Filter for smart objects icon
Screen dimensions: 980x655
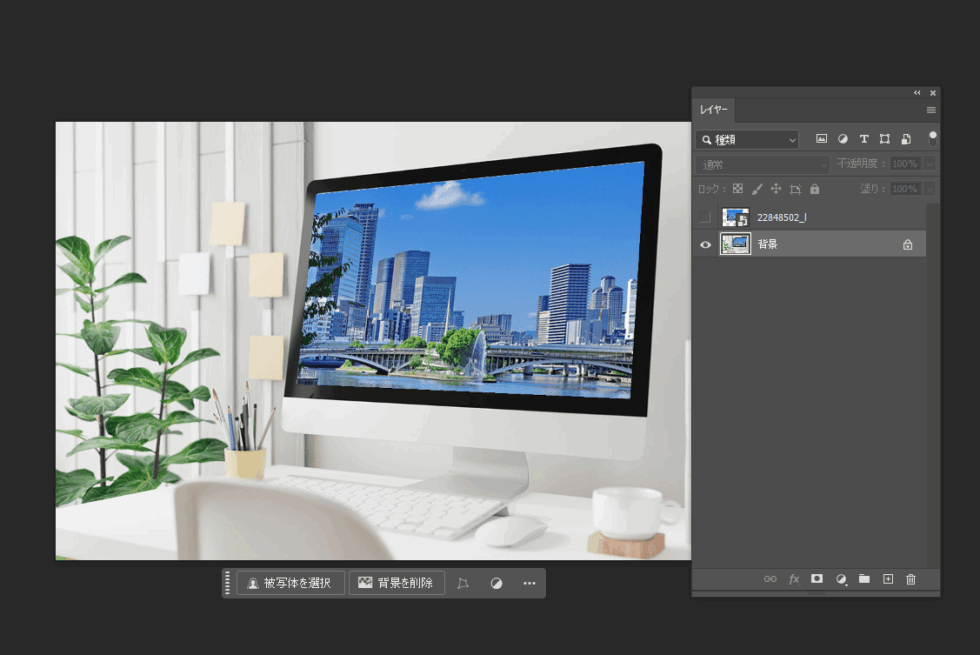click(906, 139)
